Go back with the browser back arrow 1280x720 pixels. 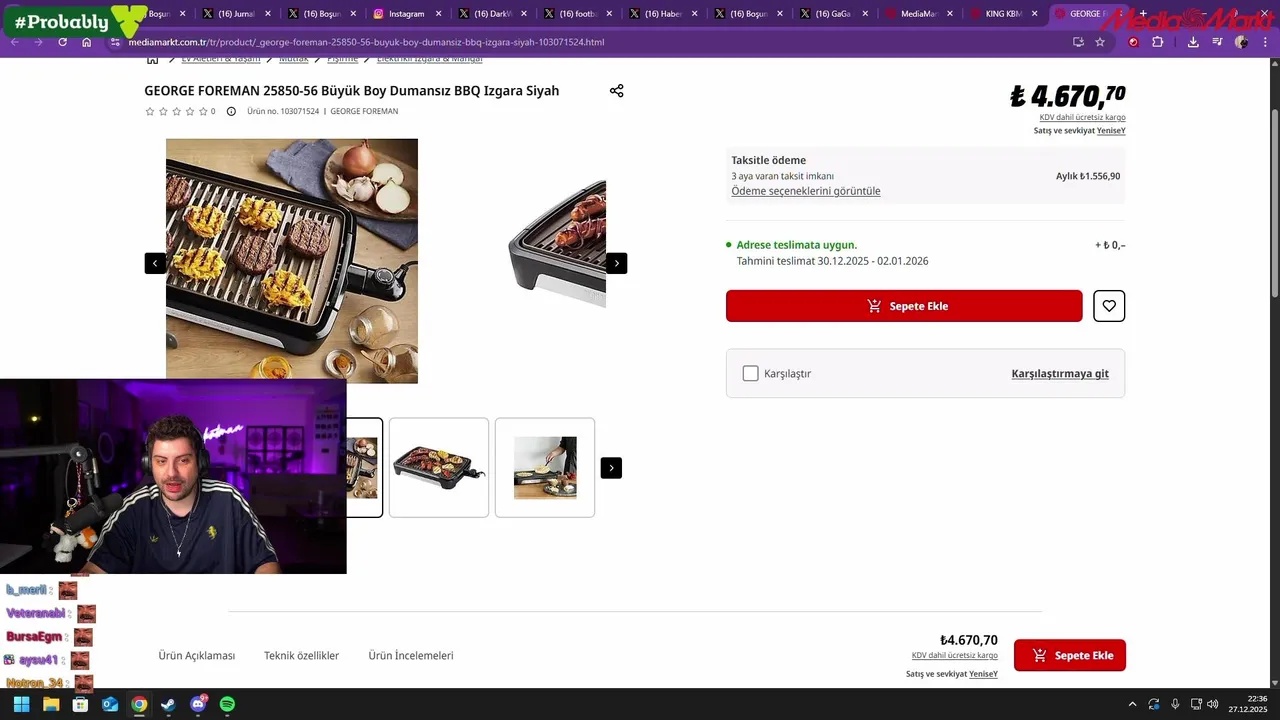click(14, 42)
